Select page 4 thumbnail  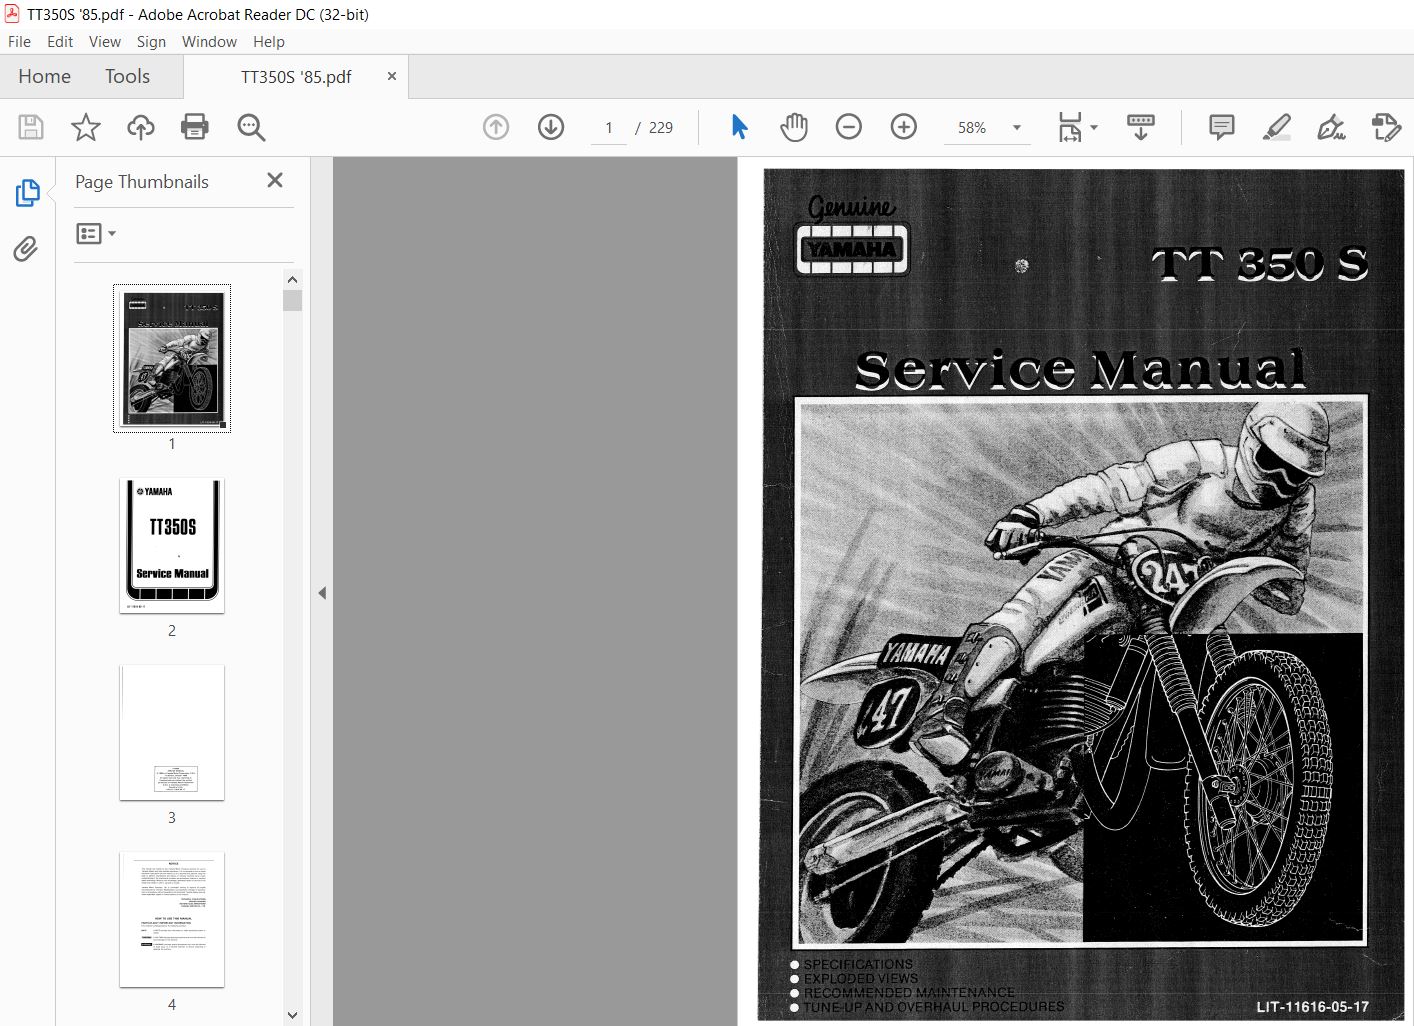pos(172,920)
